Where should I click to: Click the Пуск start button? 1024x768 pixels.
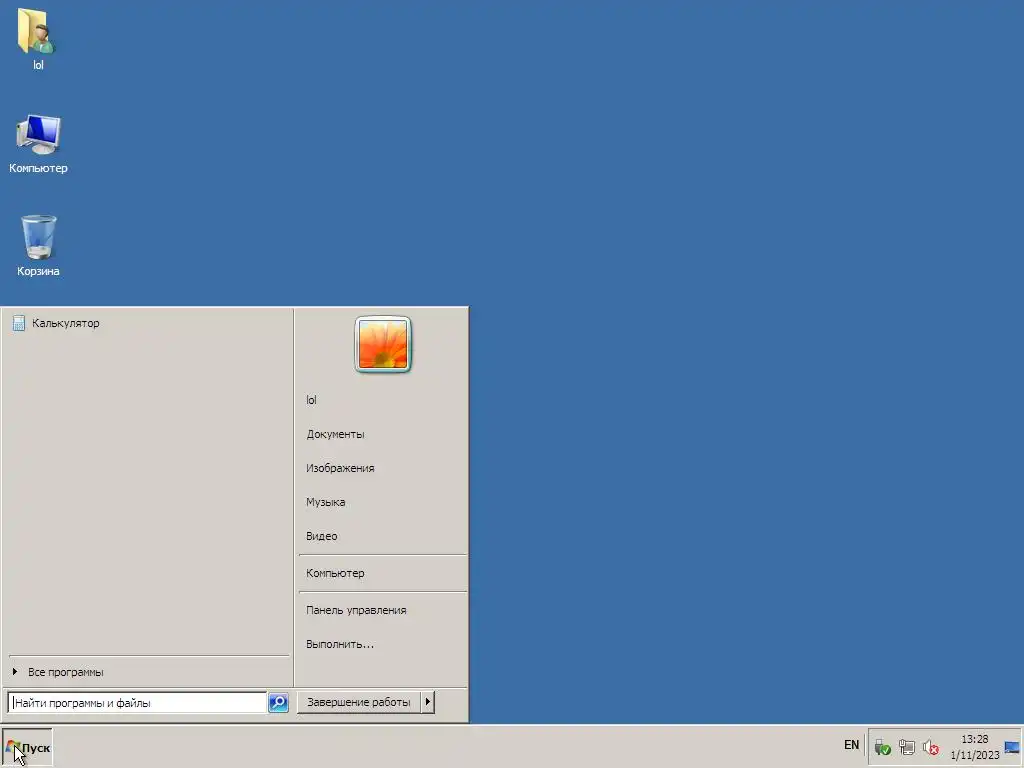pyautogui.click(x=27, y=748)
